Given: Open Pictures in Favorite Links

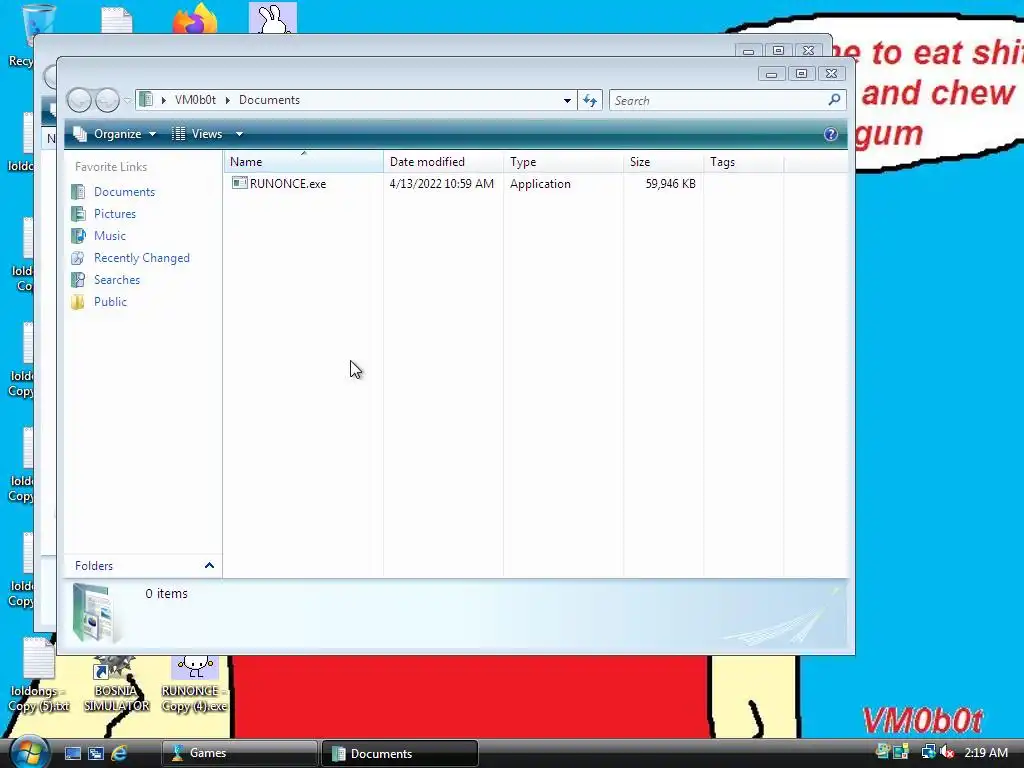Looking at the screenshot, I should pyautogui.click(x=114, y=214).
